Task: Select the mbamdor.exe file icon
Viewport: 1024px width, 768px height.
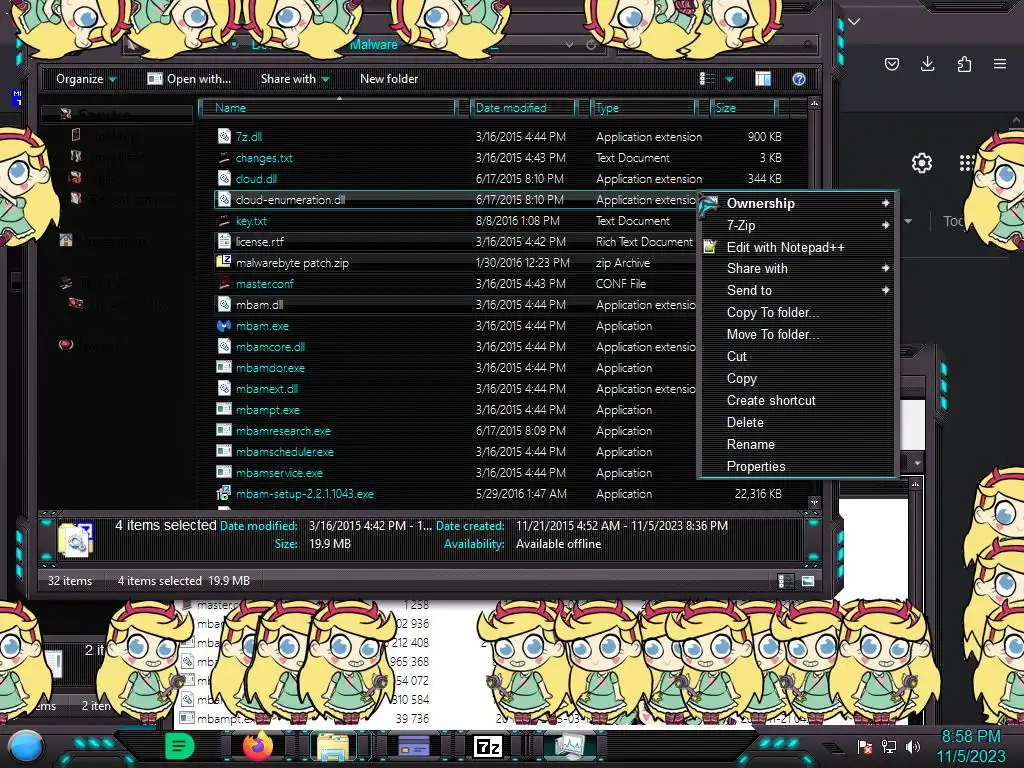Action: tap(224, 368)
